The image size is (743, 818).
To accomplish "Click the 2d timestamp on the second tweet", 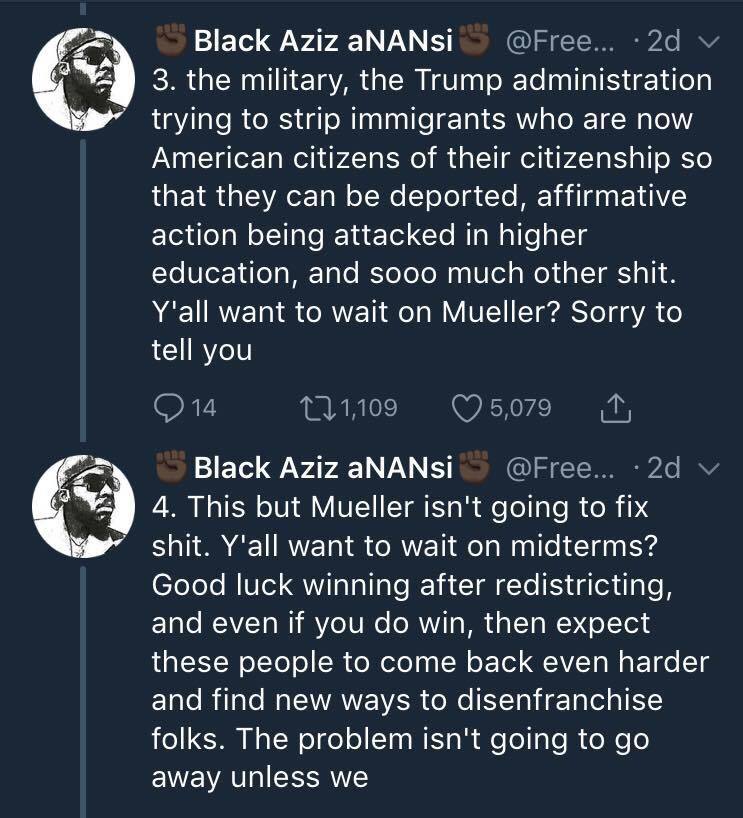I will pos(663,467).
